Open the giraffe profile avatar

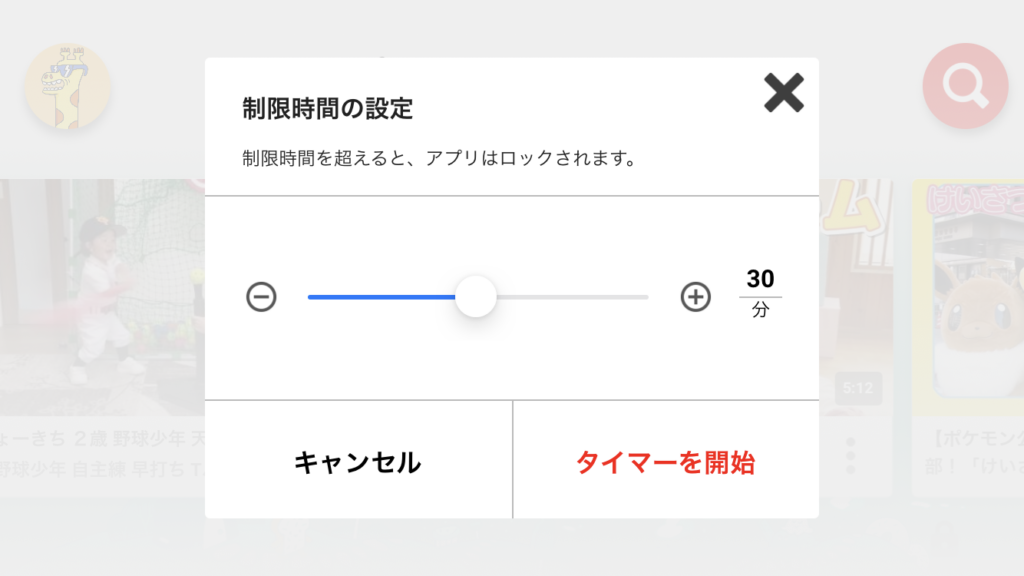[67, 86]
